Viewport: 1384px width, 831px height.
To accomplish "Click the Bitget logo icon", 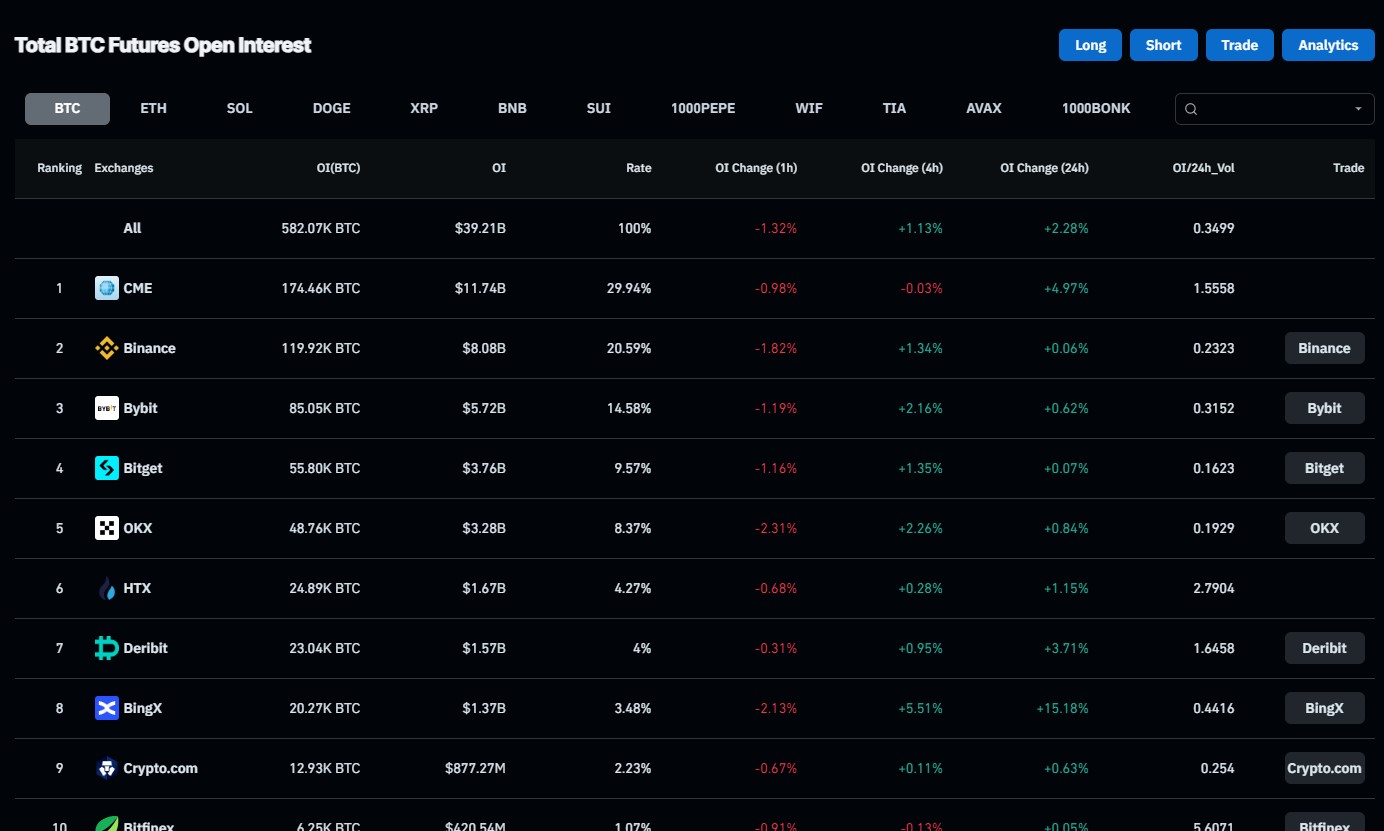I will tap(107, 468).
